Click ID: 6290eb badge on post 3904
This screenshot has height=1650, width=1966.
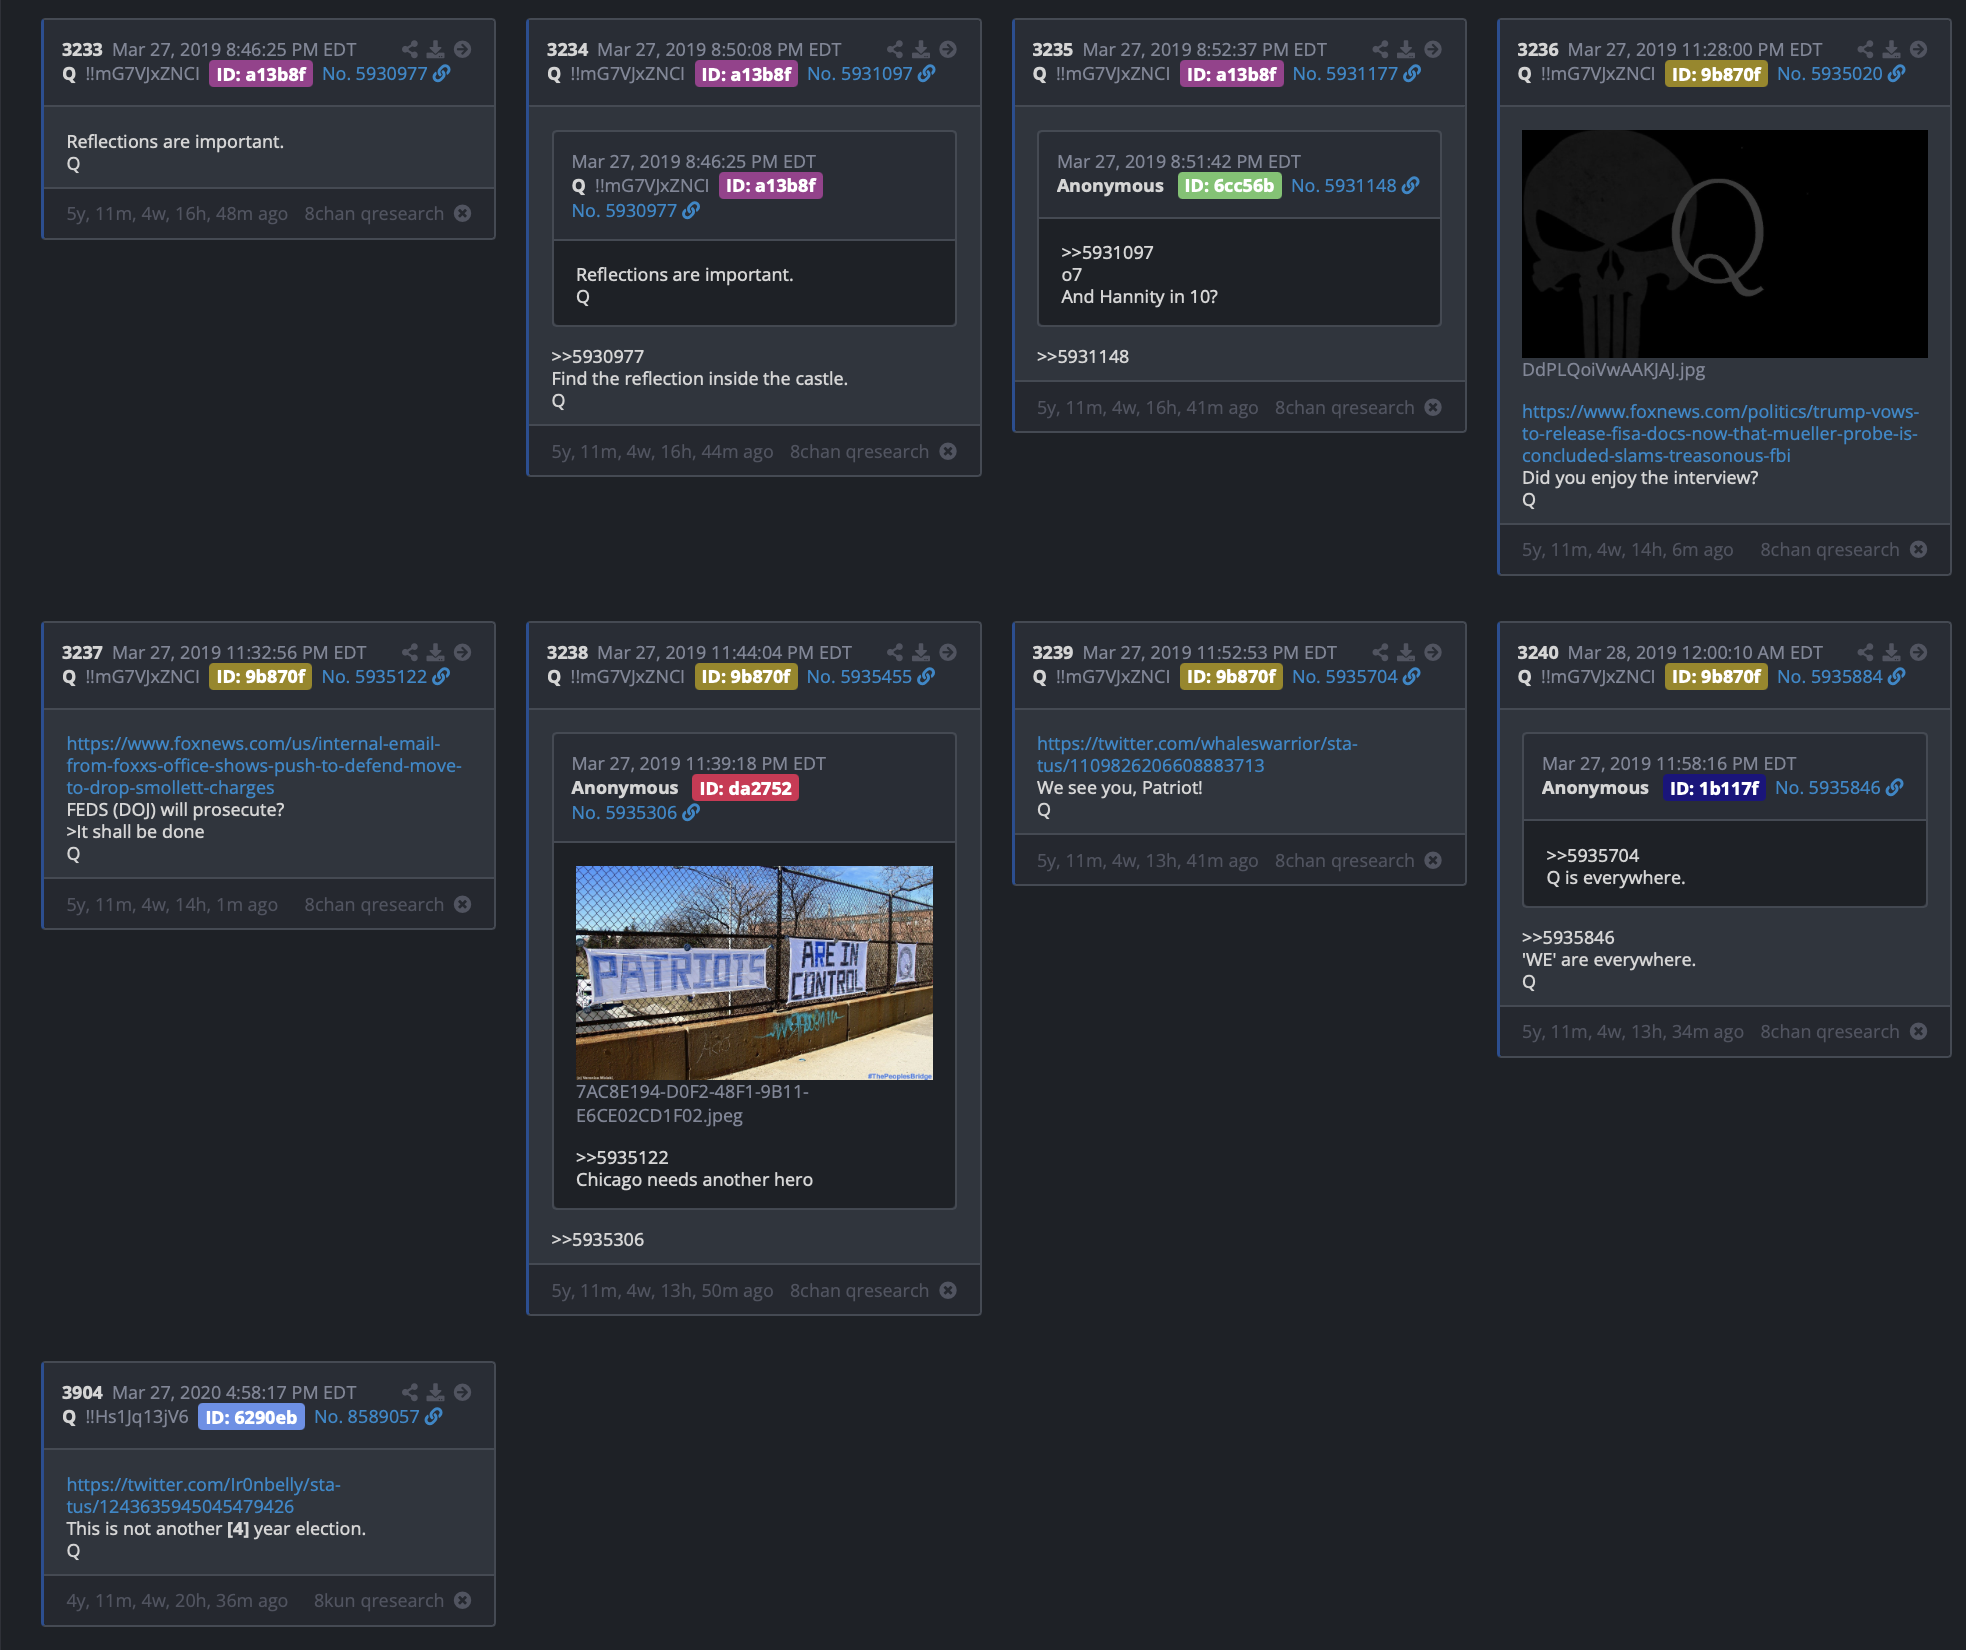click(251, 1417)
